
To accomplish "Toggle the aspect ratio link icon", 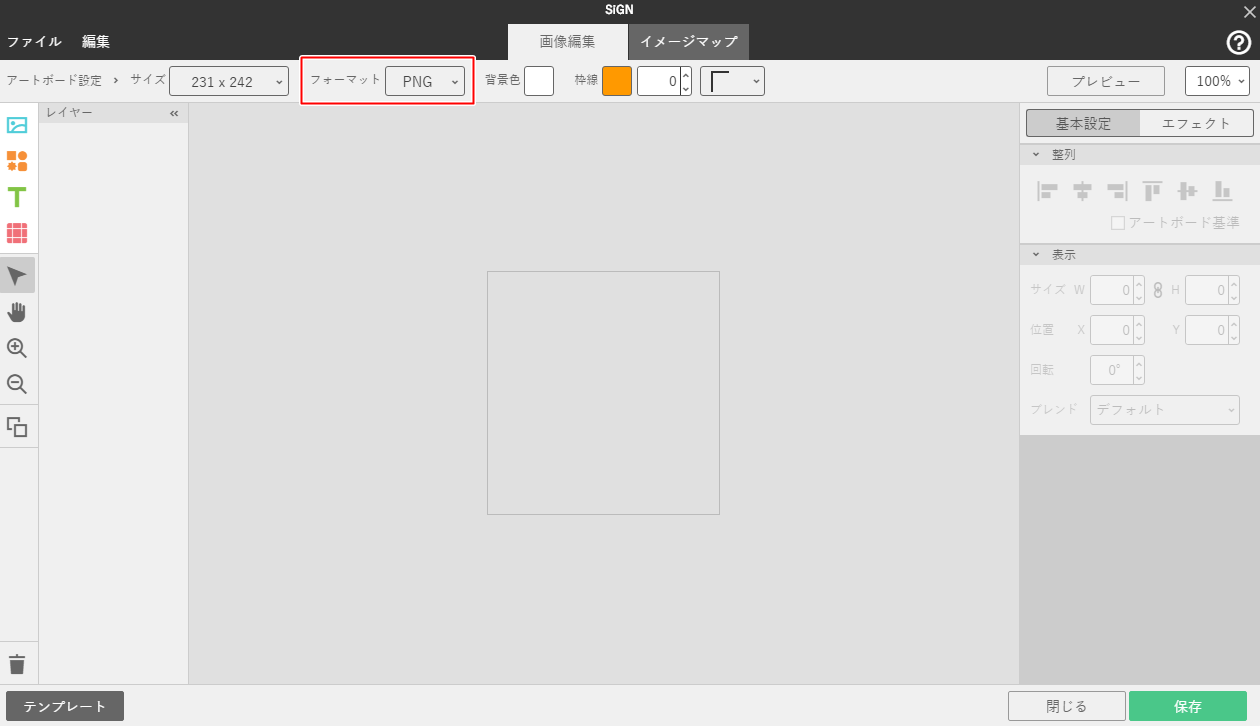I will click(x=1158, y=291).
